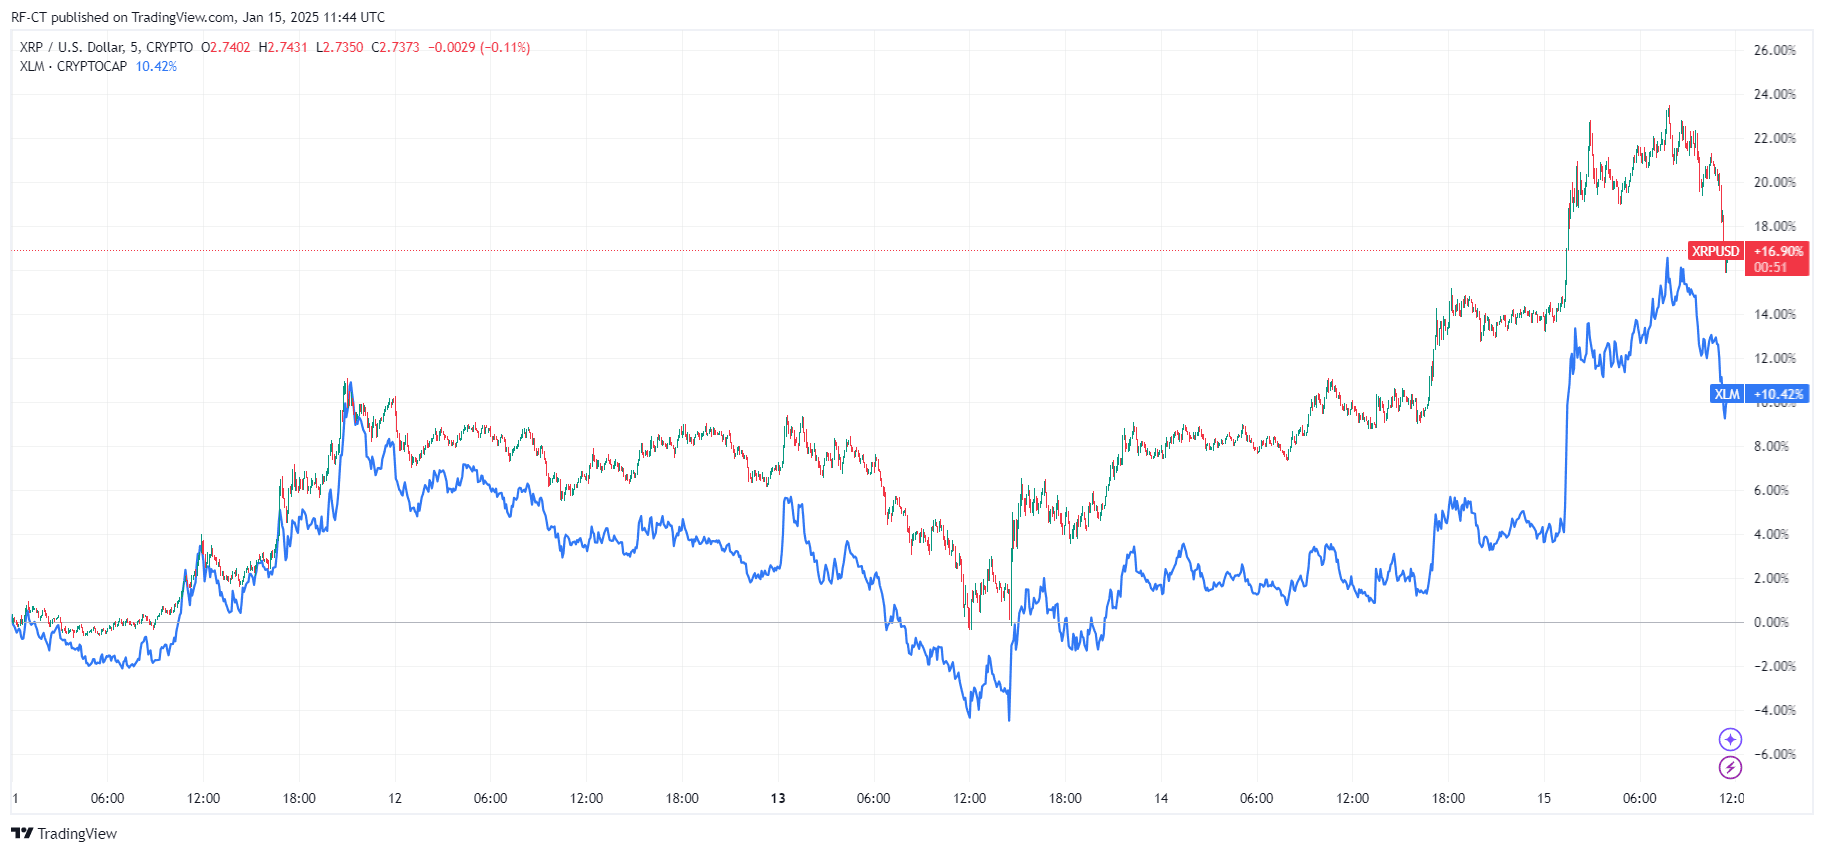Click the bold date label 13 on time axis
1824x853 pixels.
[x=778, y=798]
